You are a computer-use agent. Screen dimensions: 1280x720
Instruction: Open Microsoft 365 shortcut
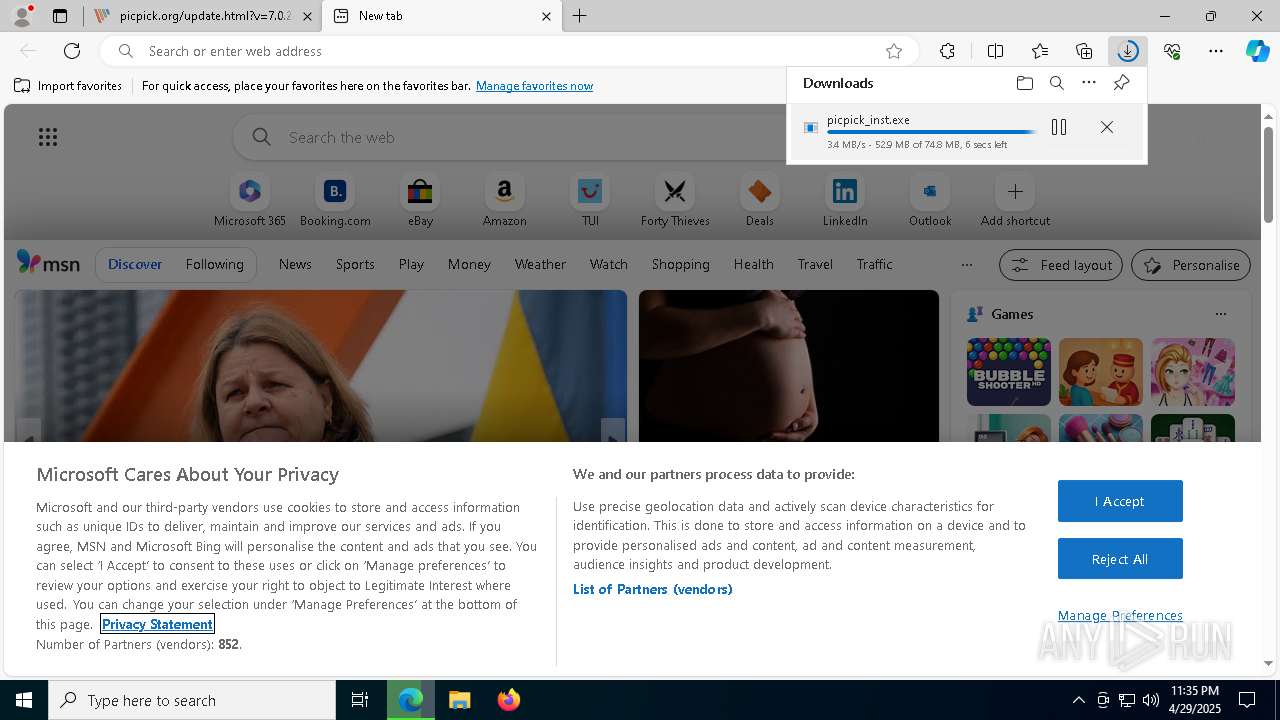[x=250, y=201]
